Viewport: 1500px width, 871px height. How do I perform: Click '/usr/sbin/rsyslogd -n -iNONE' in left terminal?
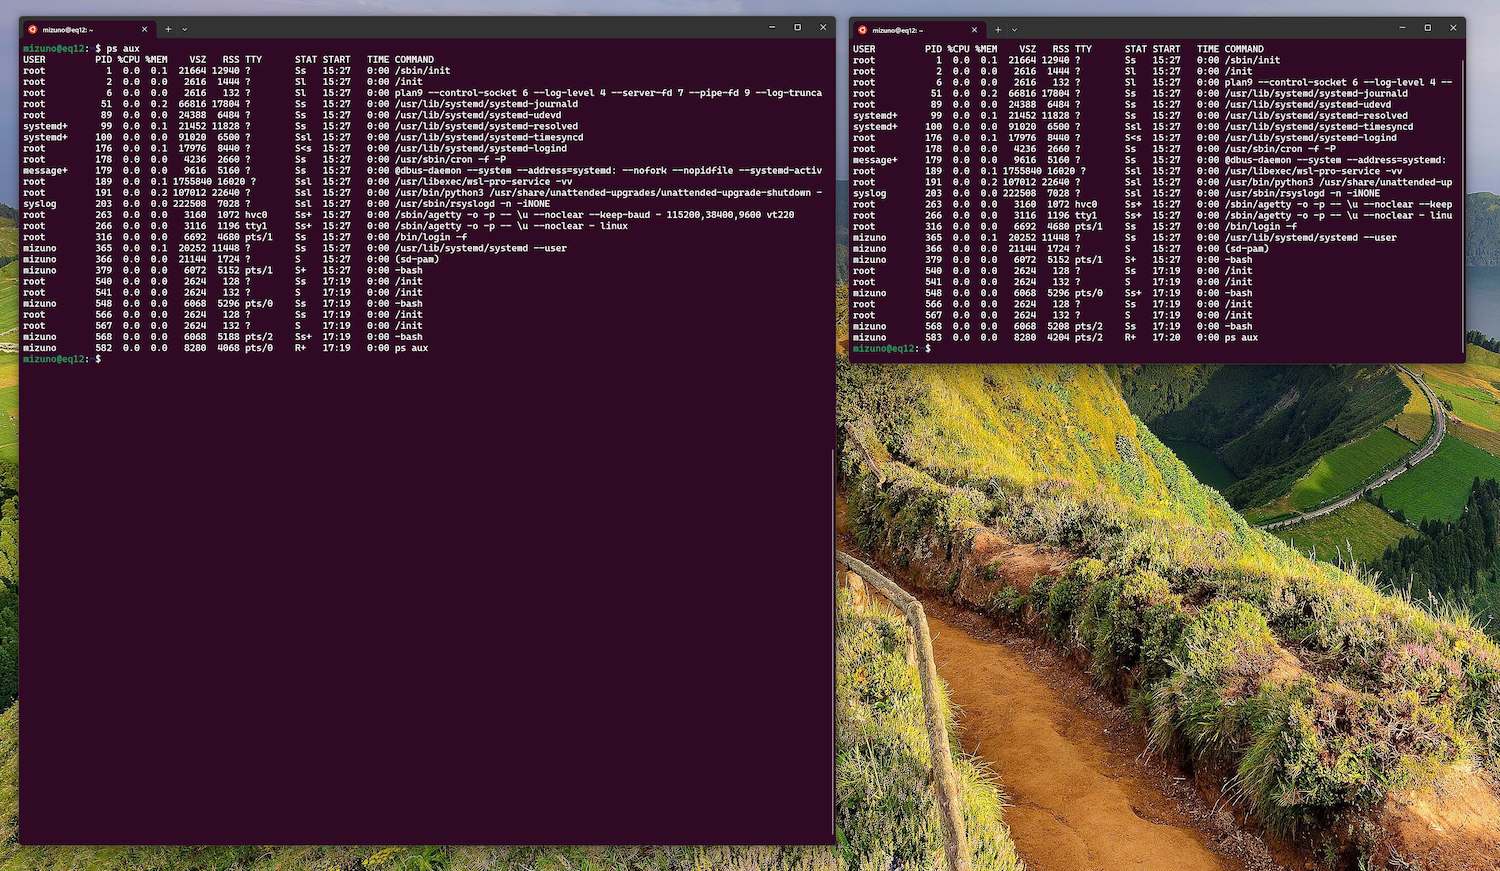pos(472,204)
